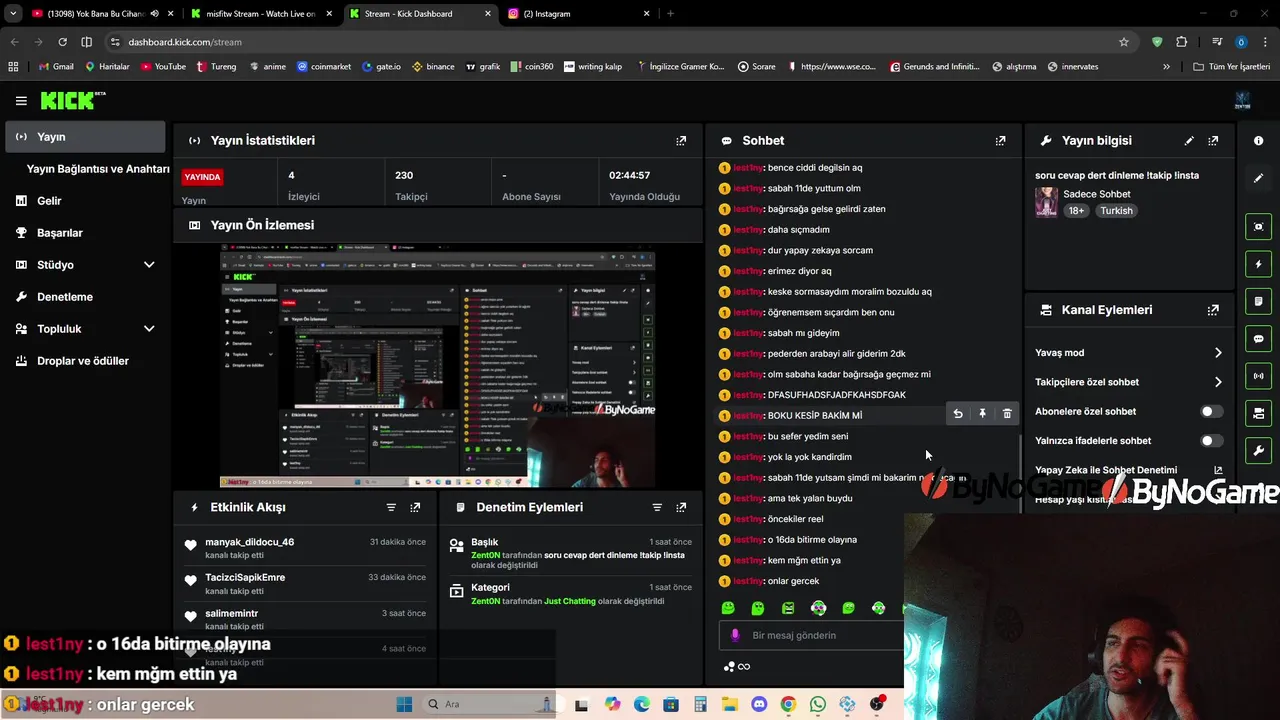Toggle the stream preview widget in right rail
The image size is (1280, 720).
(x=1258, y=227)
